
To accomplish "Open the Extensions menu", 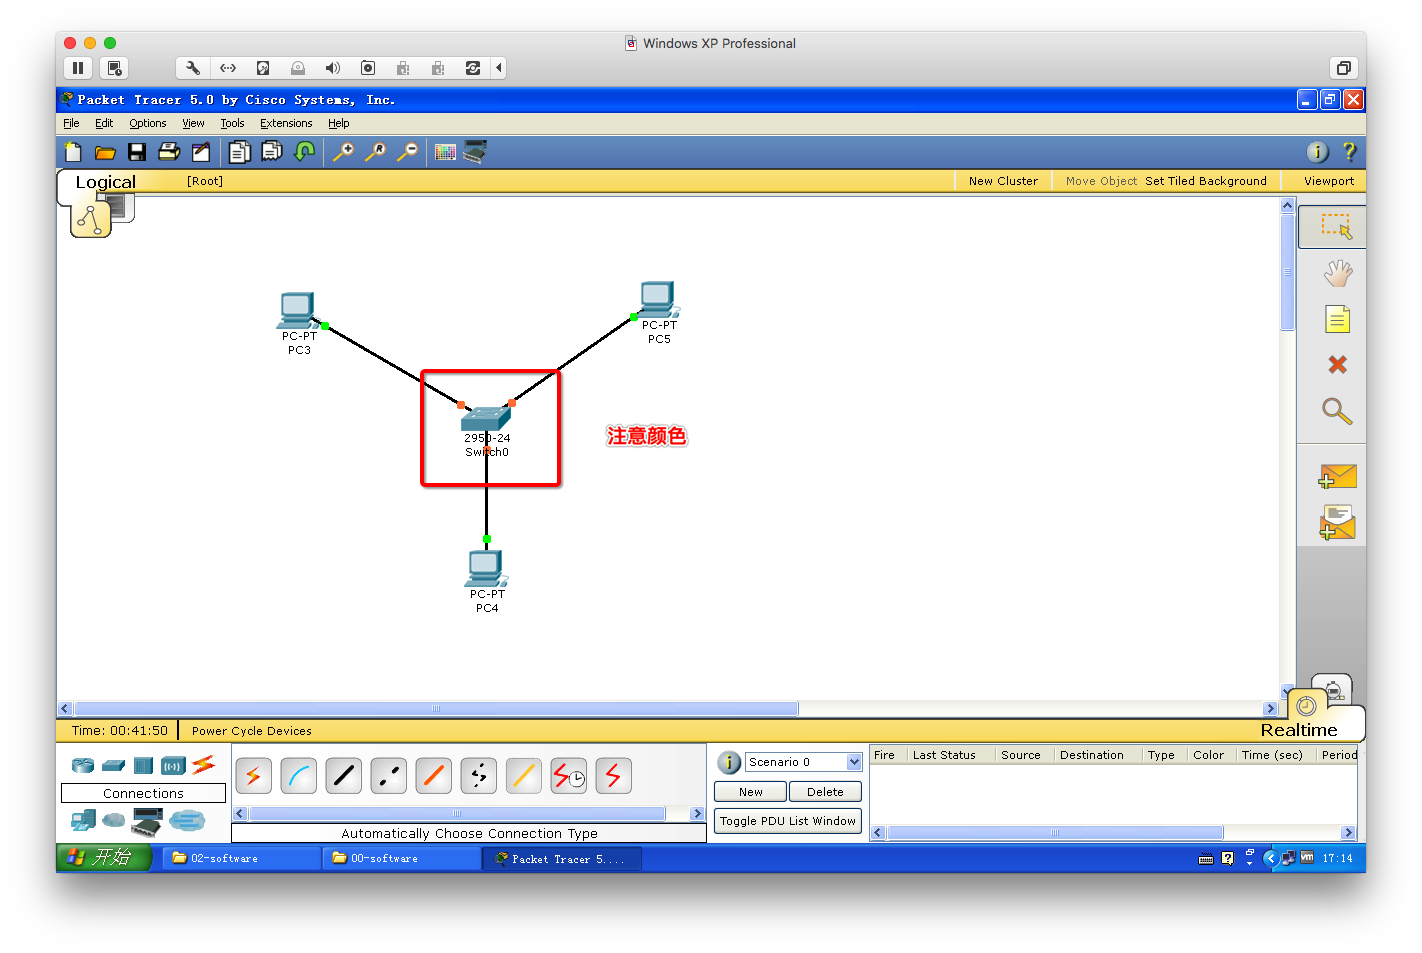I will pyautogui.click(x=286, y=123).
